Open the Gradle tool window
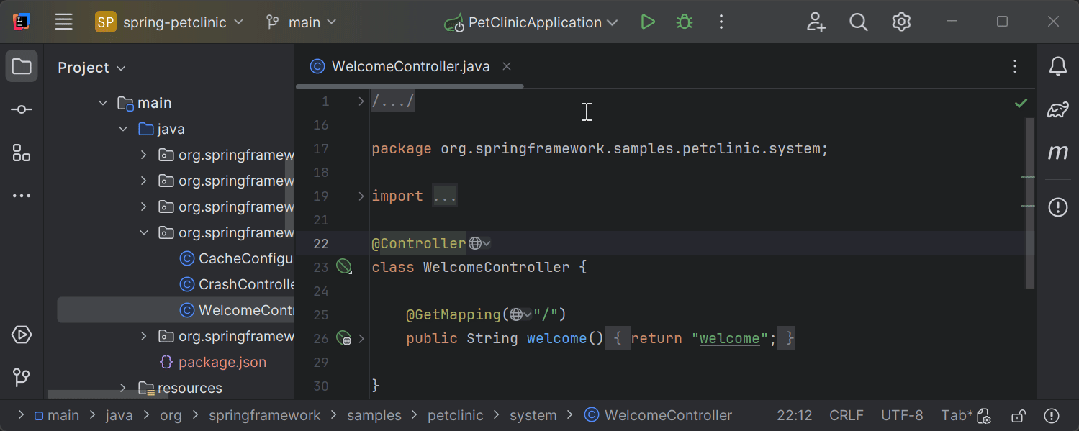 [1058, 109]
